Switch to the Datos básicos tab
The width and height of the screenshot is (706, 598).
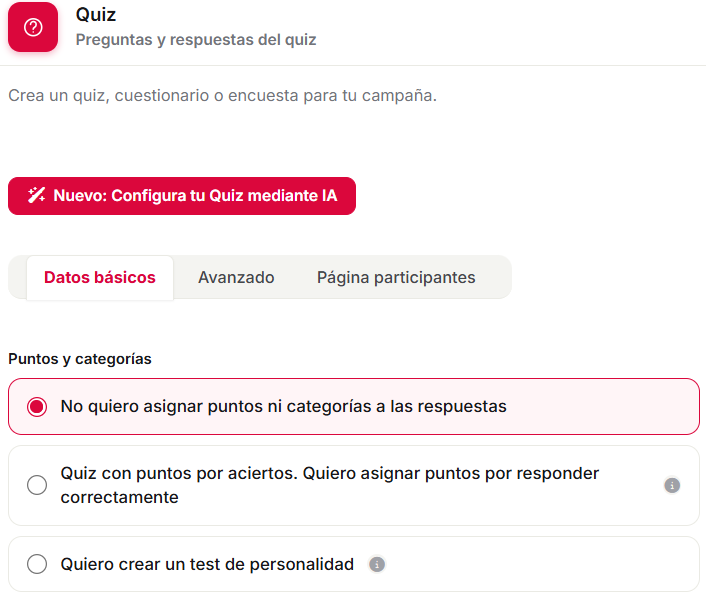click(100, 277)
